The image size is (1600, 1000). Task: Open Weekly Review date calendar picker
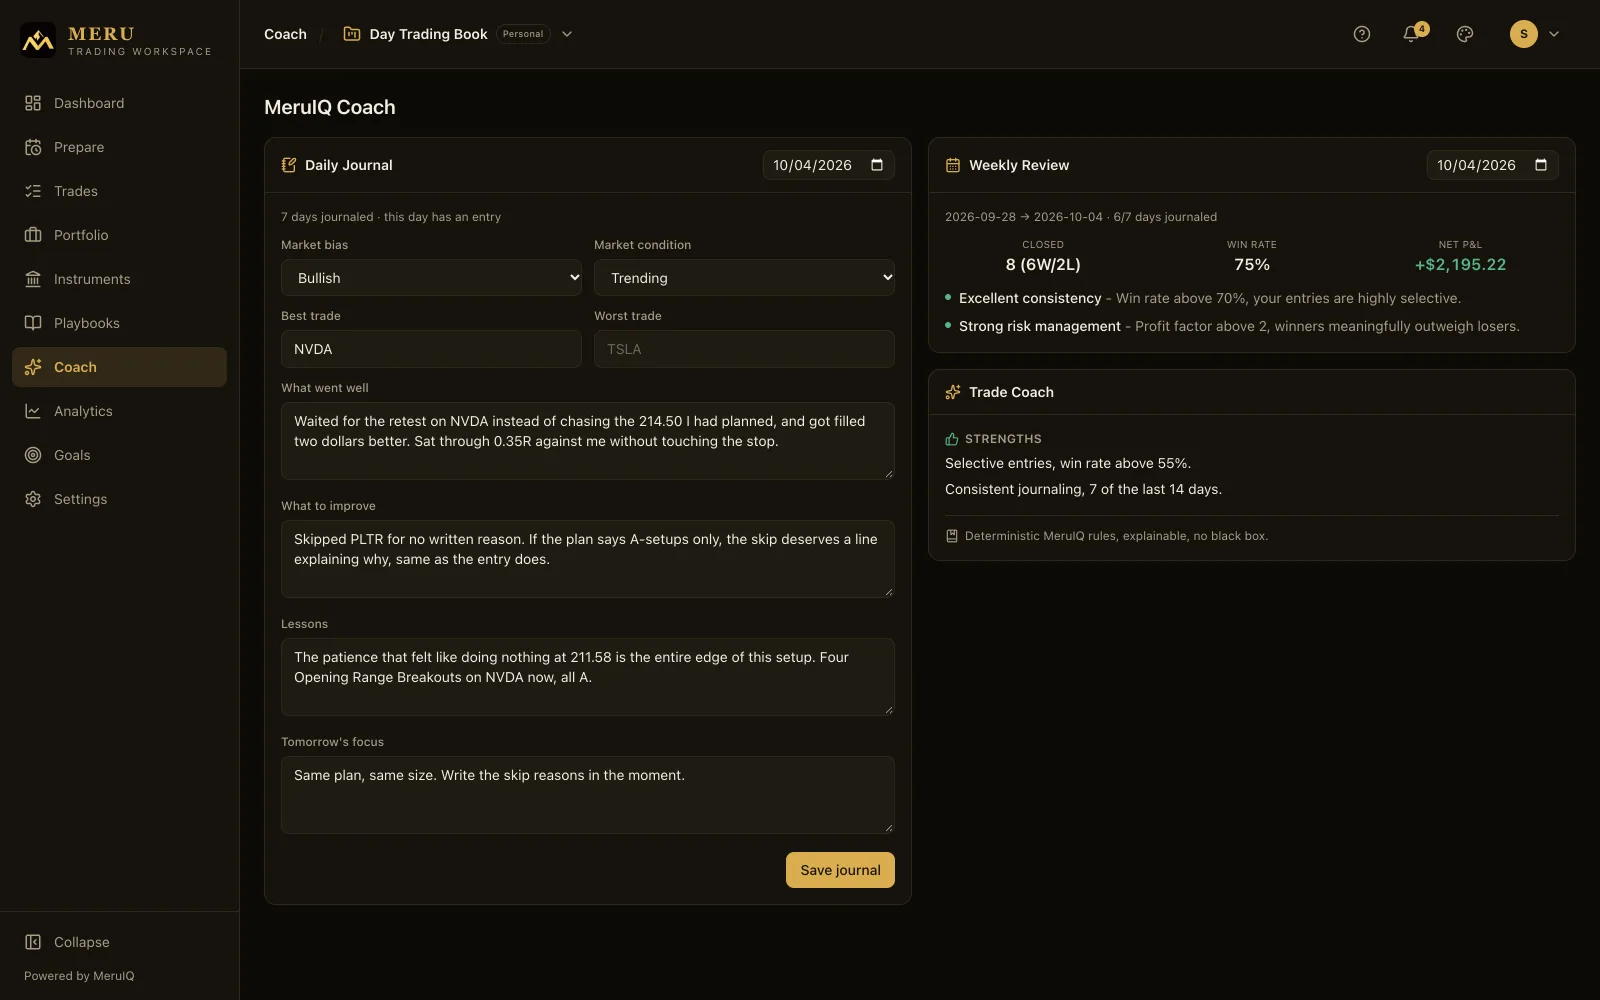click(1541, 165)
